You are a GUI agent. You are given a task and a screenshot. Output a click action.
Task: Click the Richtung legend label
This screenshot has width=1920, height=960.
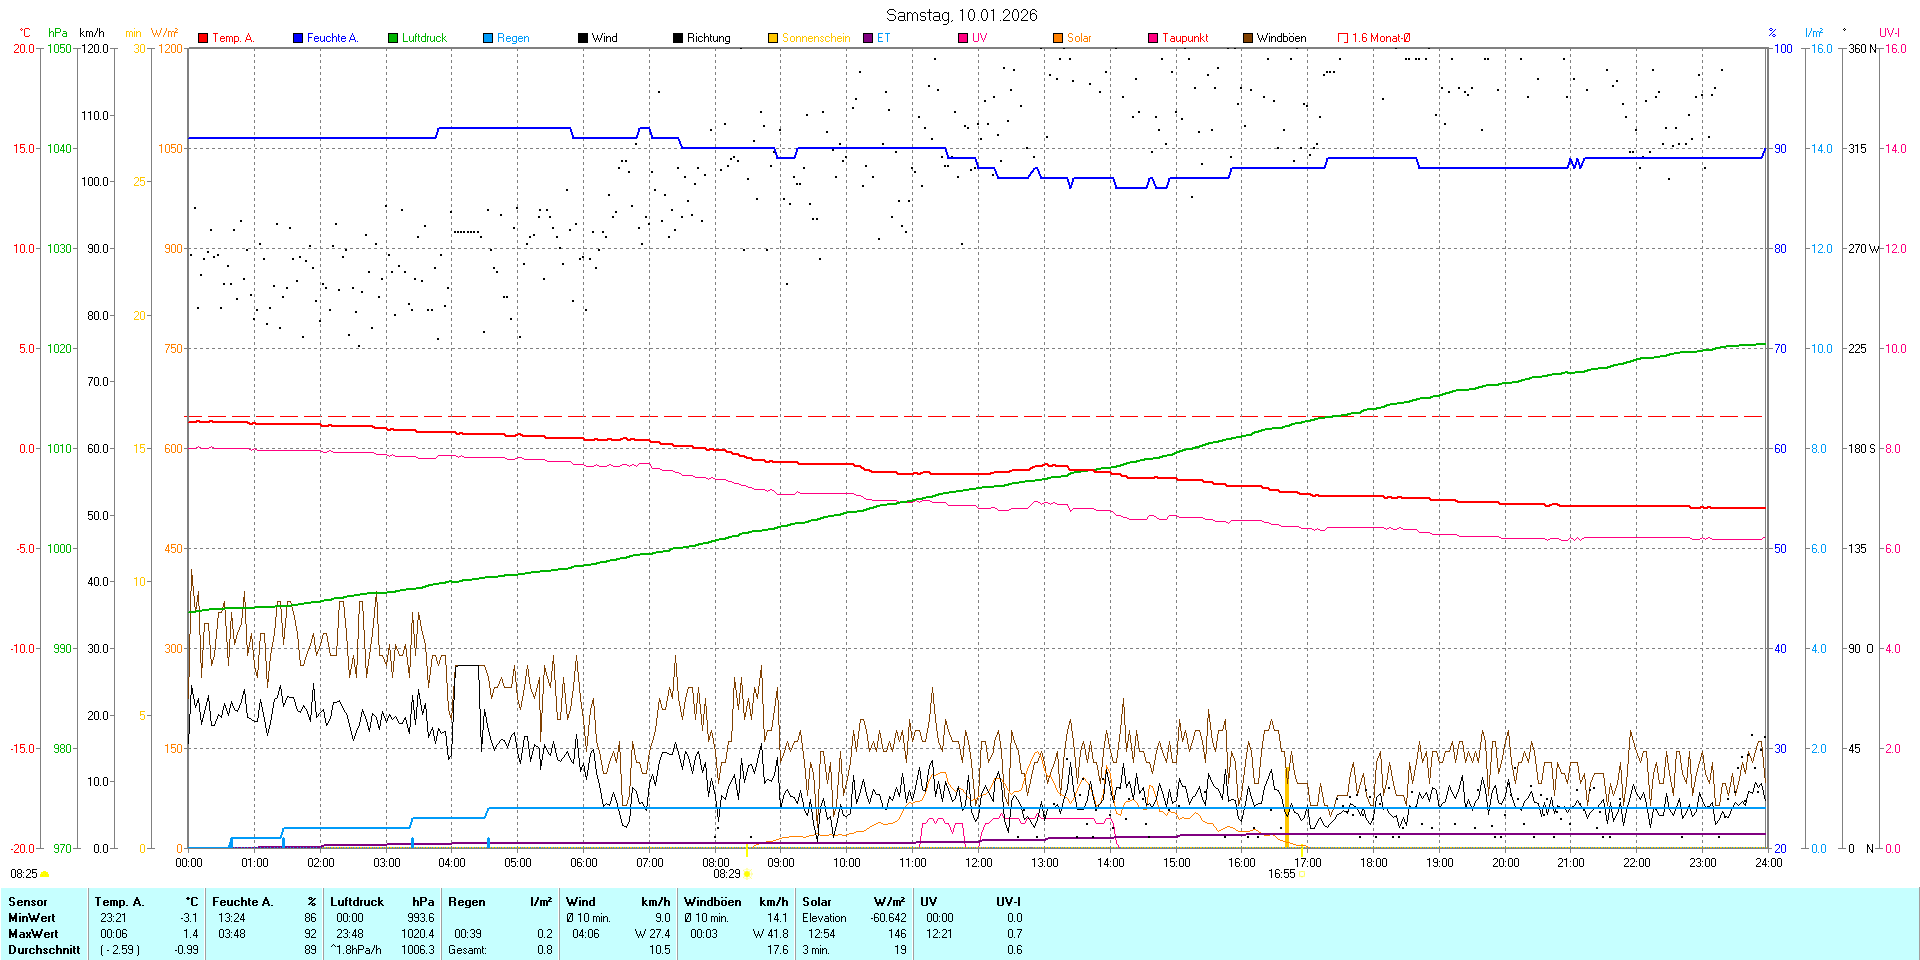pyautogui.click(x=708, y=38)
